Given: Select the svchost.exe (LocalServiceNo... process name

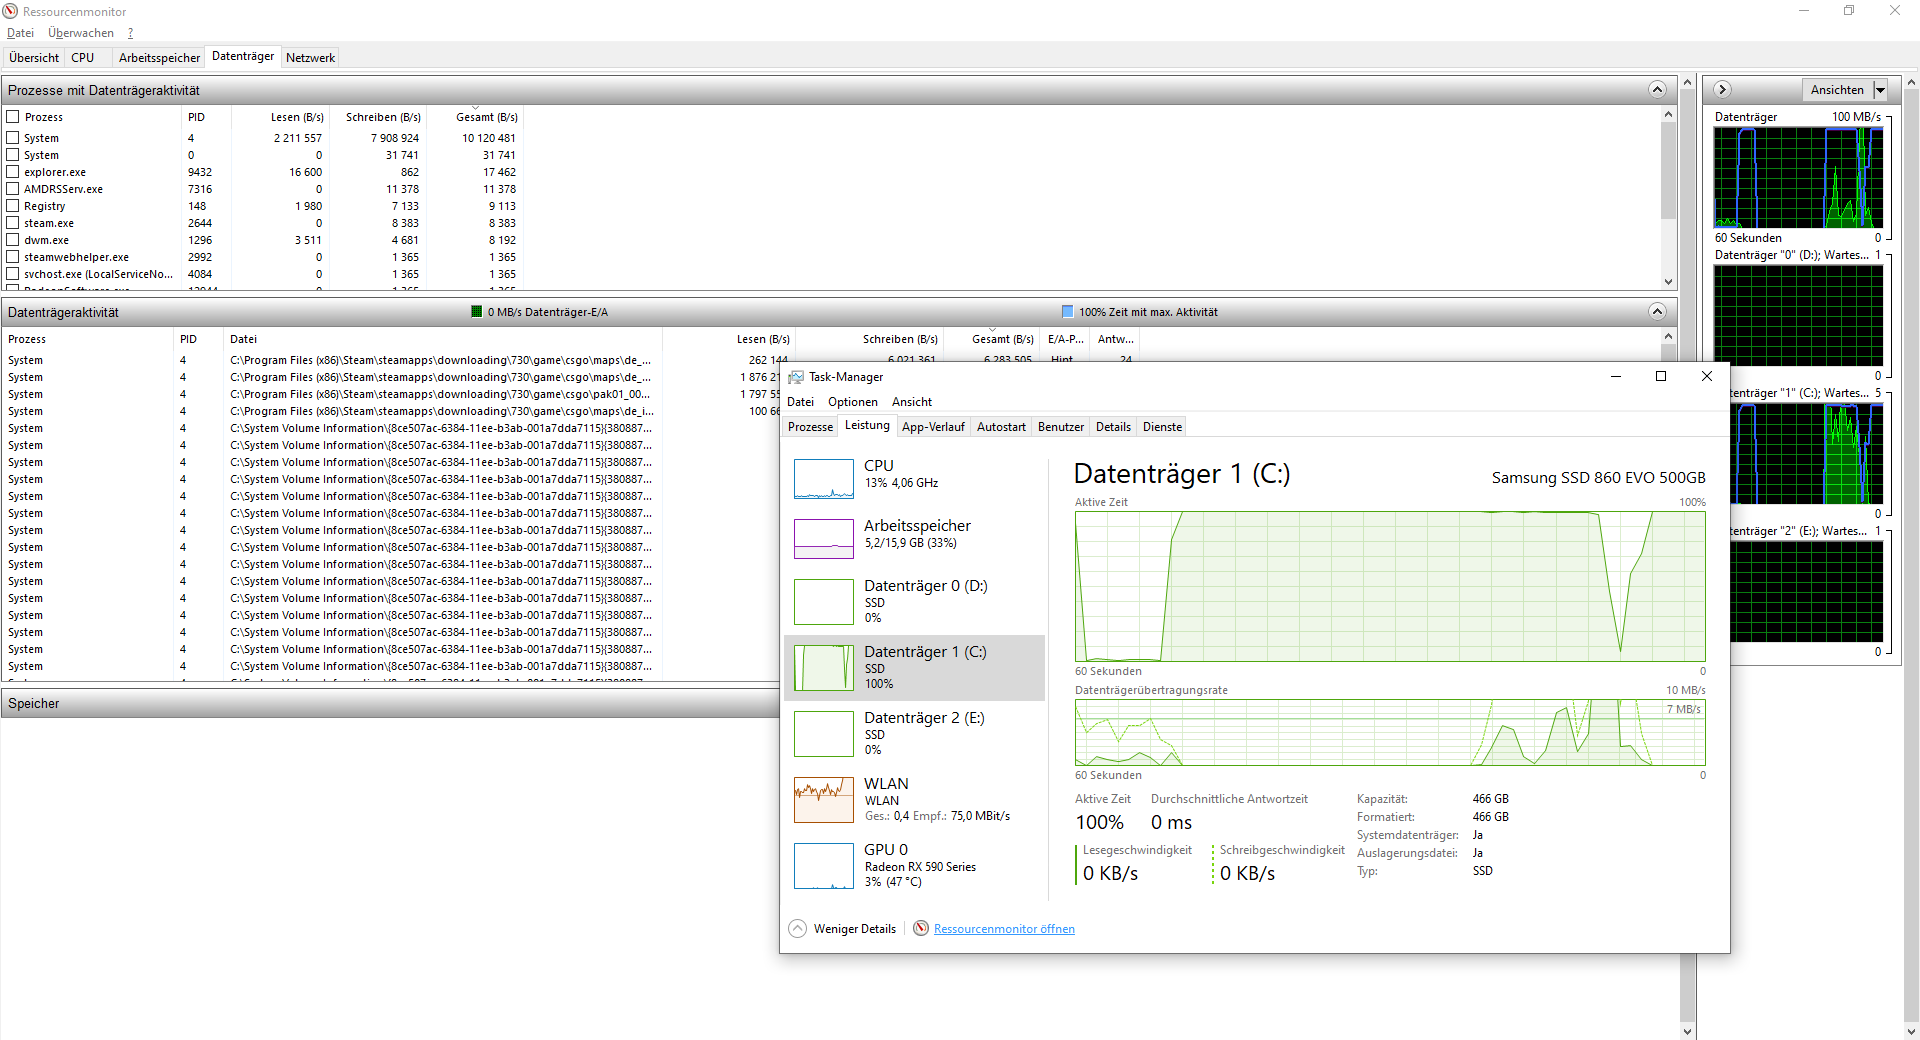Looking at the screenshot, I should 98,274.
